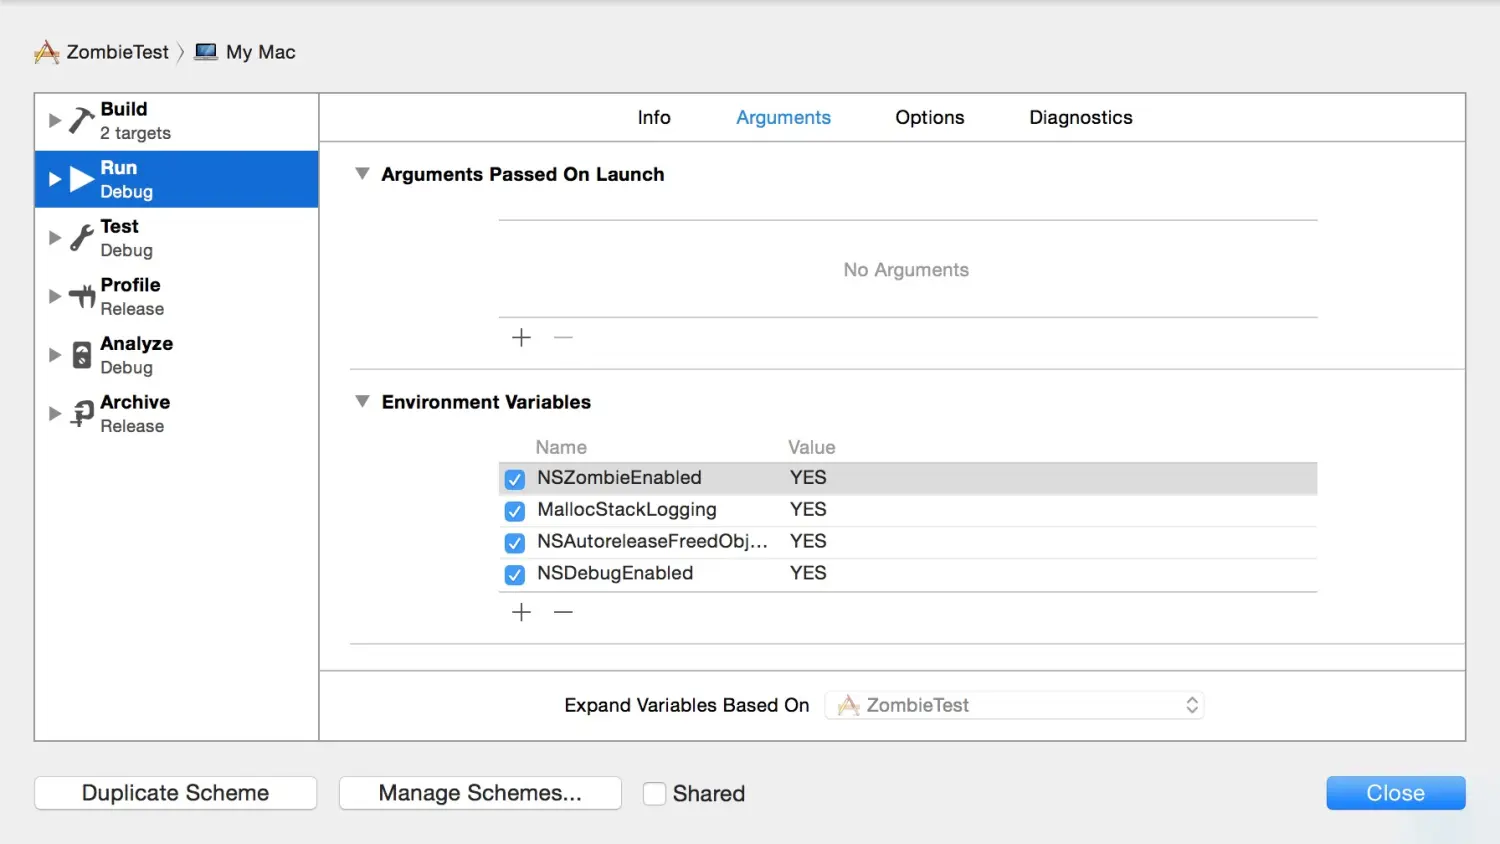This screenshot has height=844, width=1500.
Task: Select ZombieTest scheme in breadcrumb
Action: [x=117, y=52]
